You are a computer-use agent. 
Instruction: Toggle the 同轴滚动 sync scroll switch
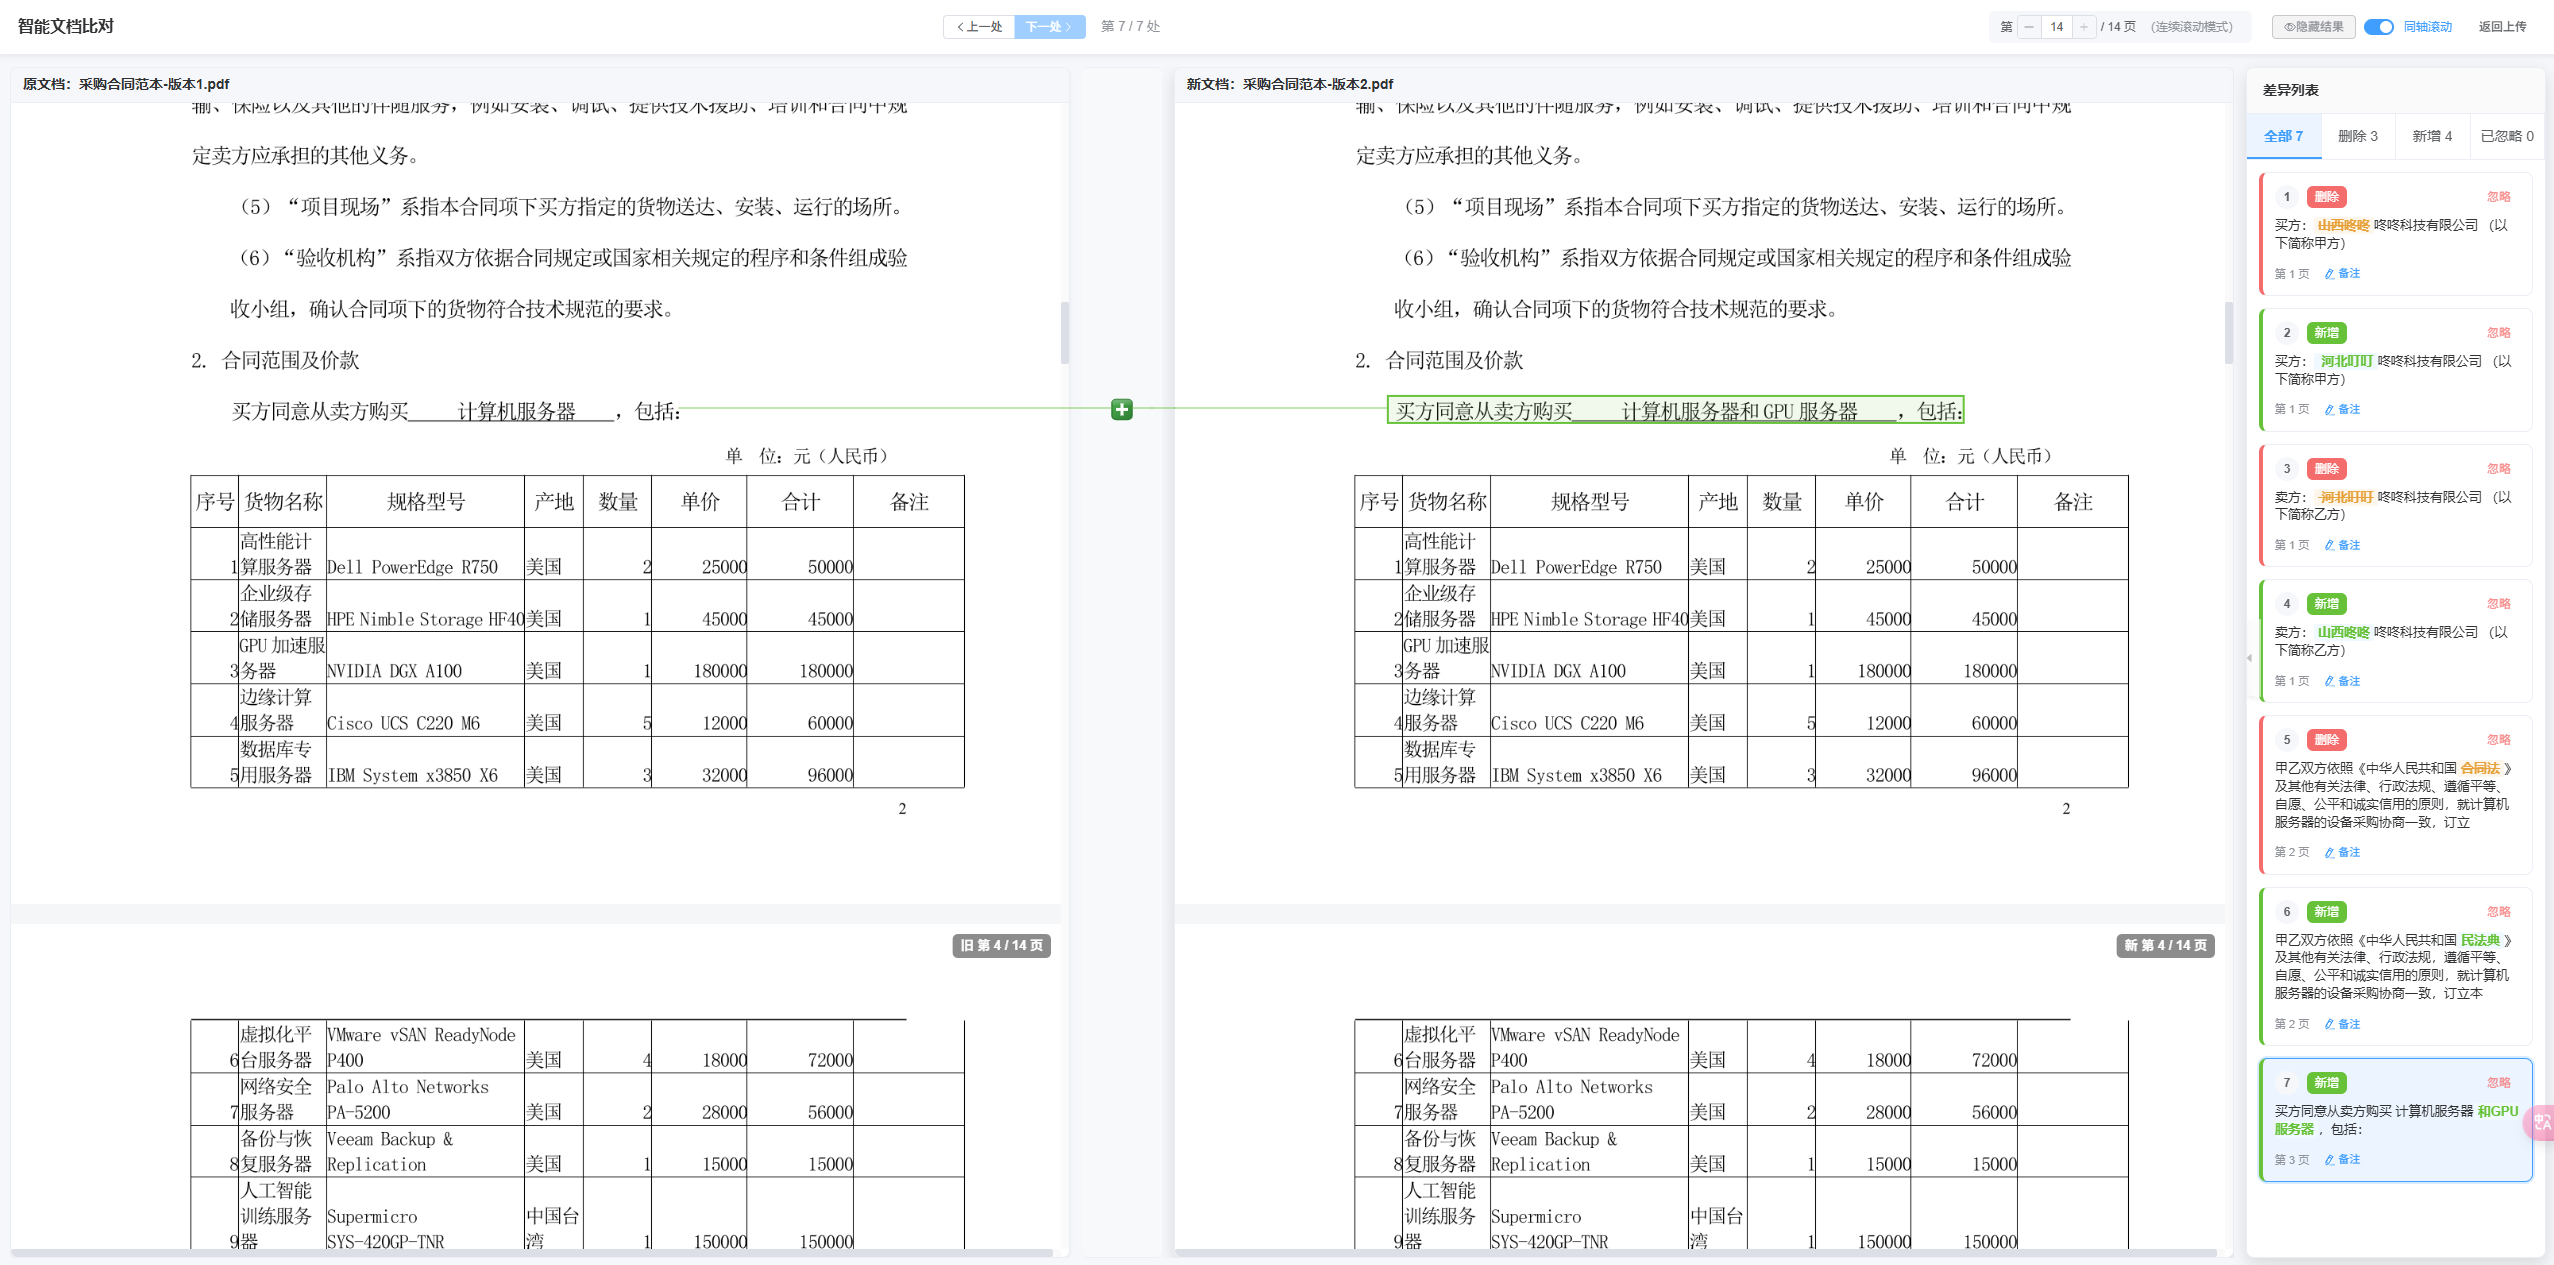(2378, 27)
